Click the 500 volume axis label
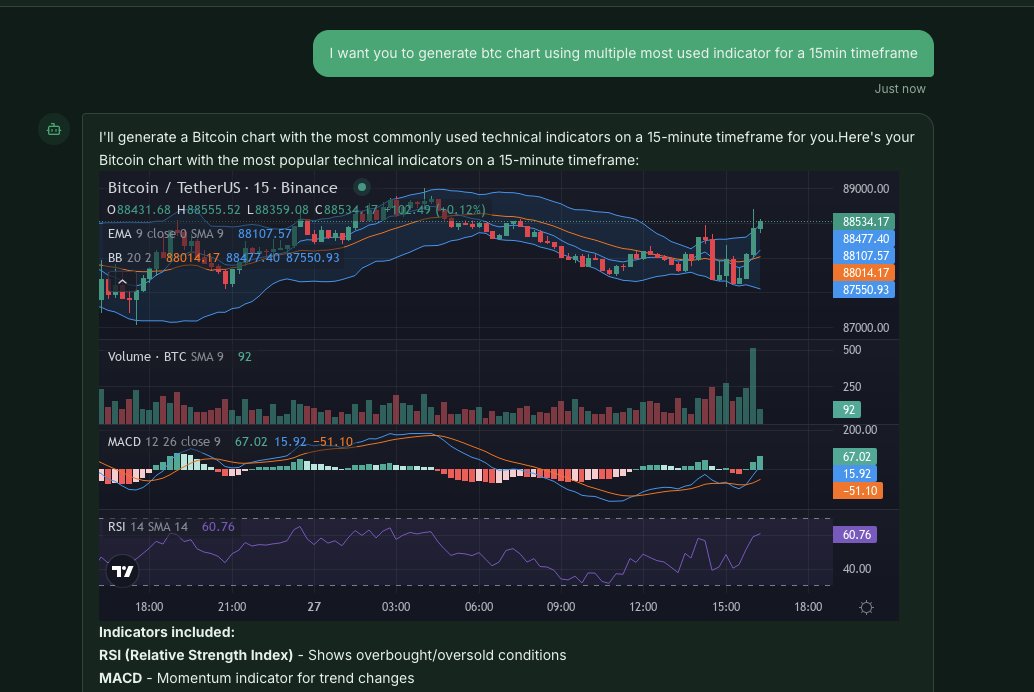This screenshot has width=1034, height=692. click(x=852, y=350)
